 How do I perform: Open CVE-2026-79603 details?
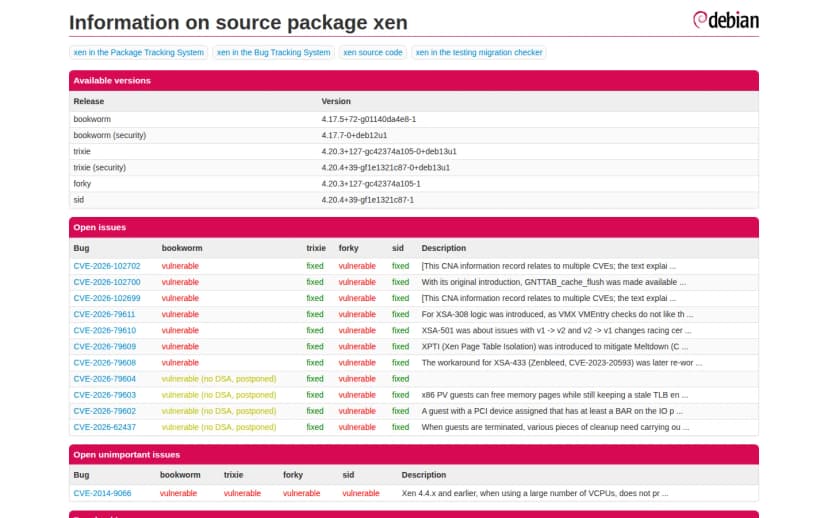(x=105, y=395)
